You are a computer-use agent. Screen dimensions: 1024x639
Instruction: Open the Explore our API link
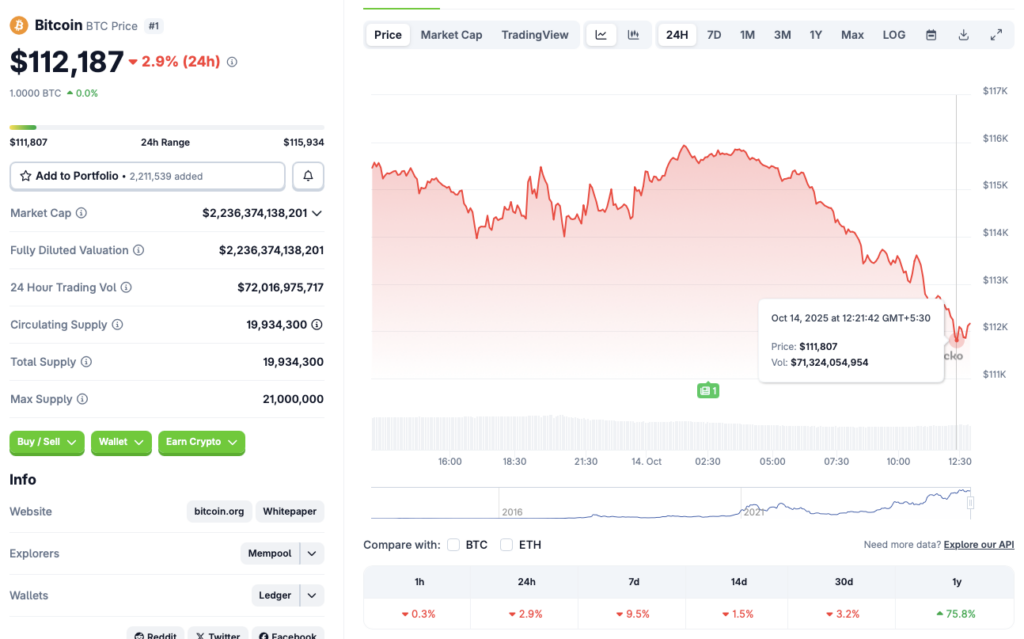tap(978, 545)
